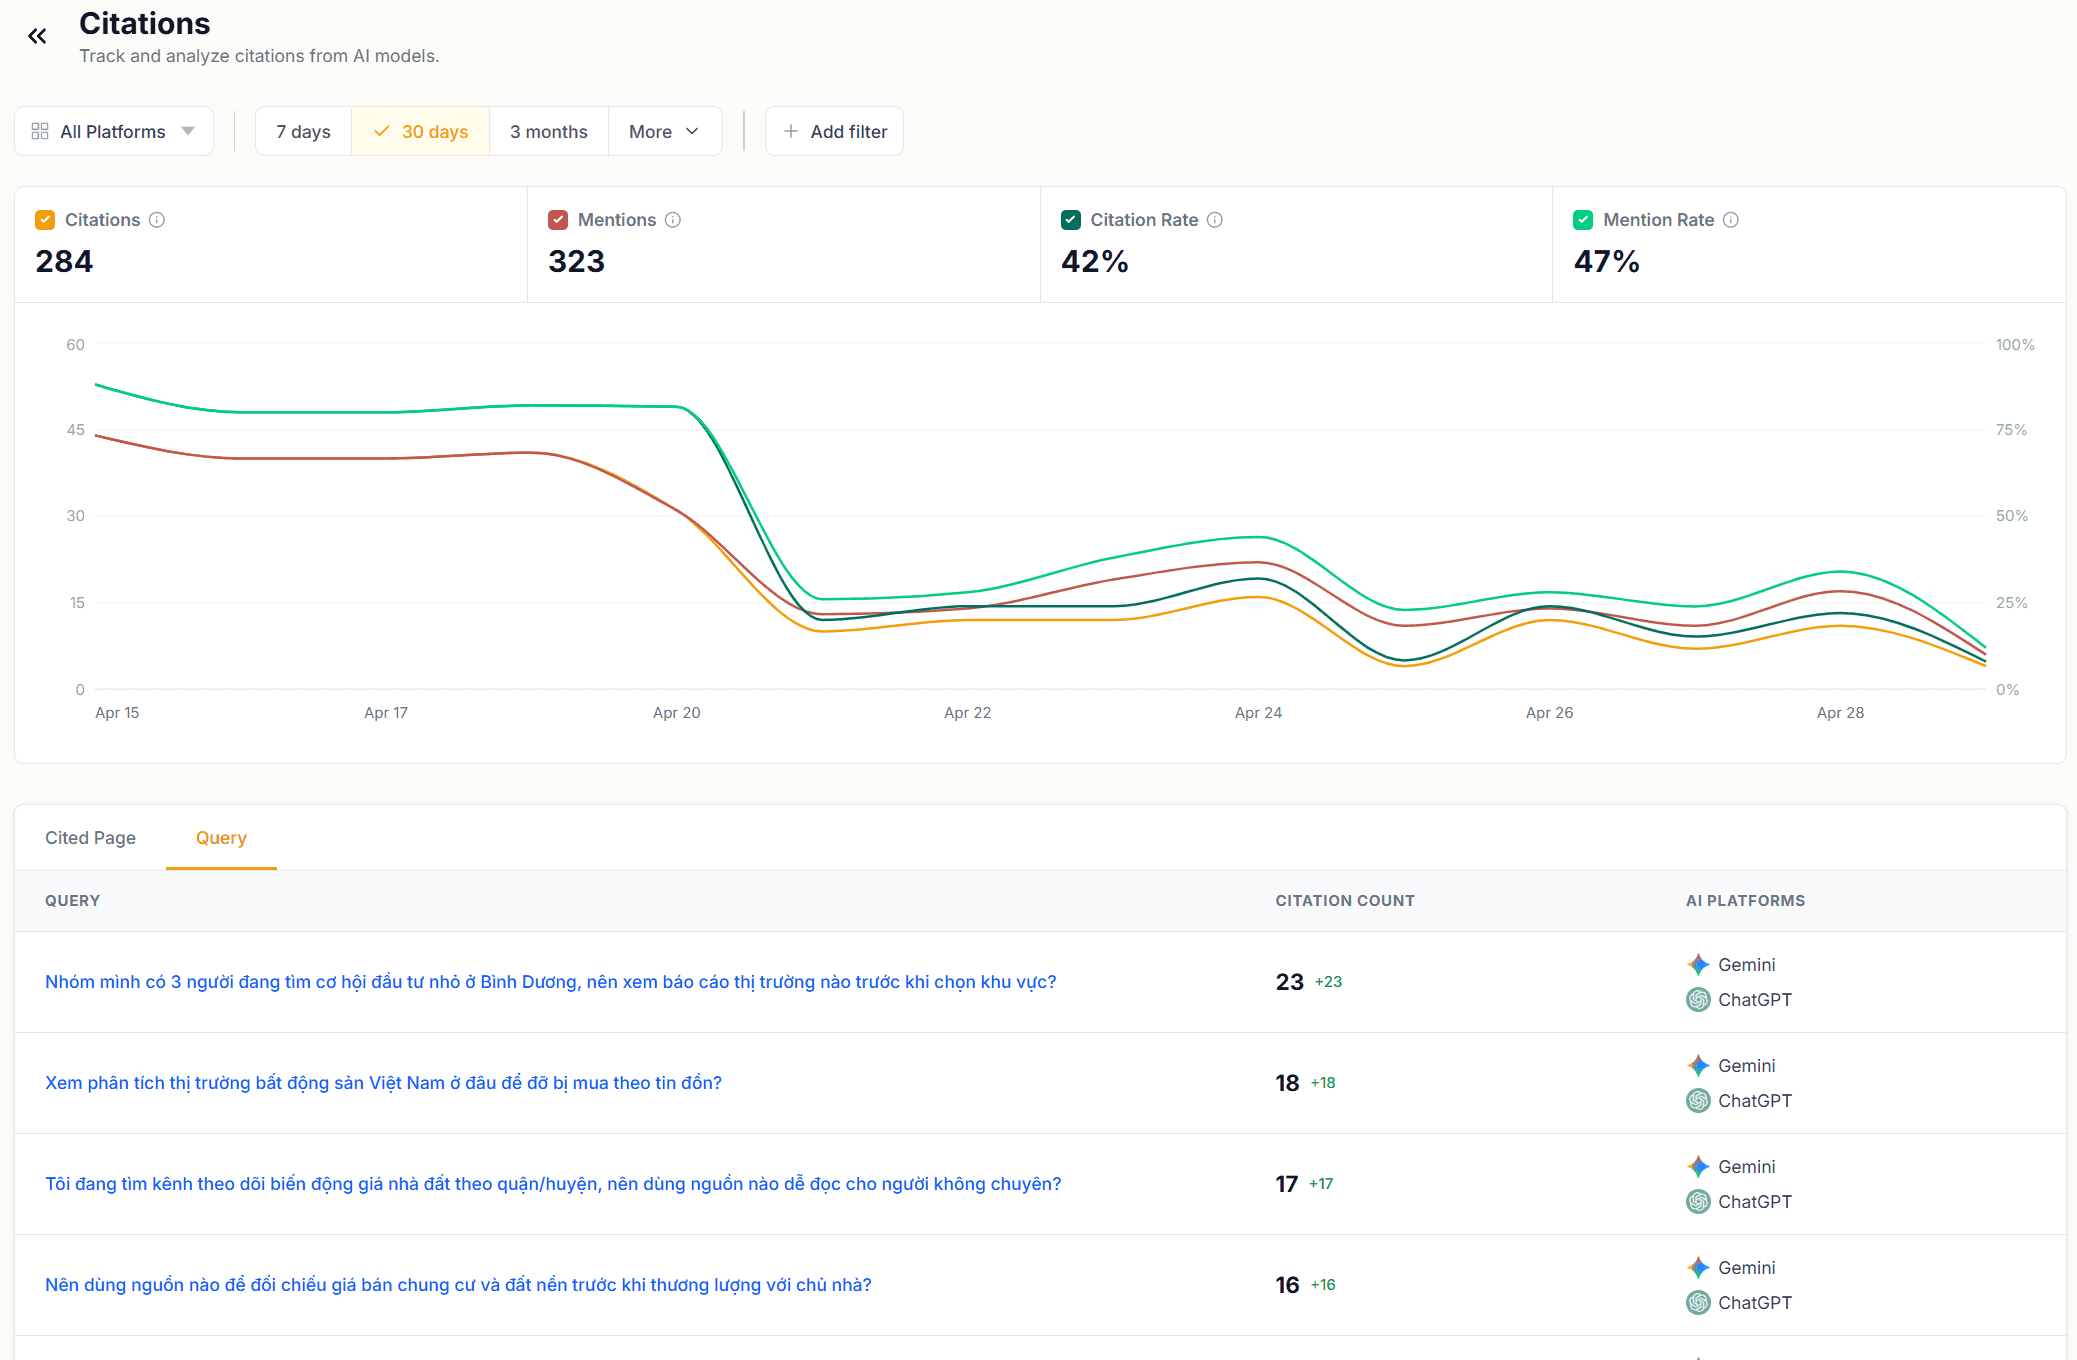Viewport: 2077px width, 1360px height.
Task: Click info icon beside Mention Rate
Action: pyautogui.click(x=1731, y=220)
